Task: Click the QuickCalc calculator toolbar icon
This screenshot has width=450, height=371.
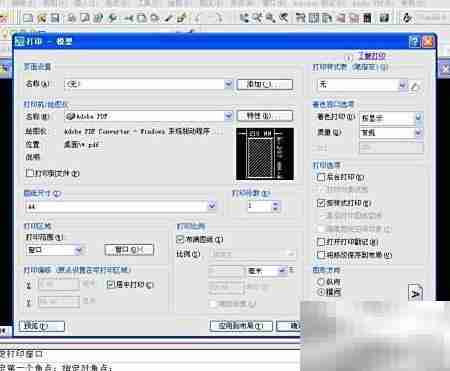Action: (x=367, y=18)
